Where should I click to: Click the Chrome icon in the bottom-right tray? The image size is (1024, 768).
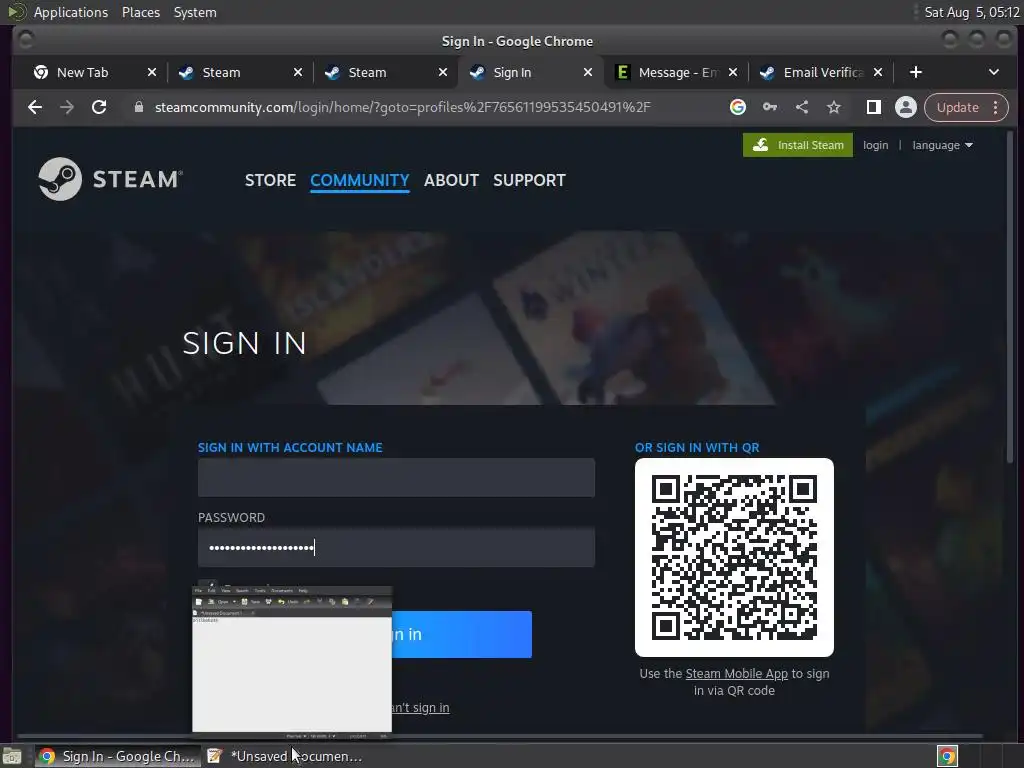click(x=948, y=756)
